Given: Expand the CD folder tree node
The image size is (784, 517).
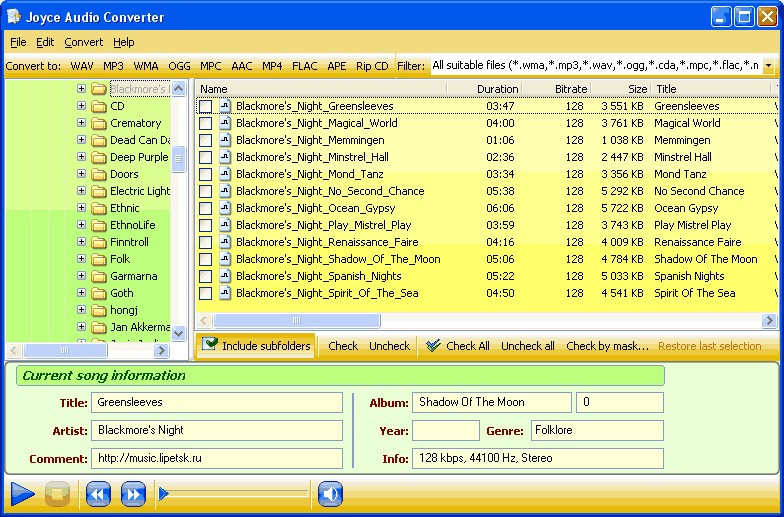Looking at the screenshot, I should pyautogui.click(x=81, y=106).
